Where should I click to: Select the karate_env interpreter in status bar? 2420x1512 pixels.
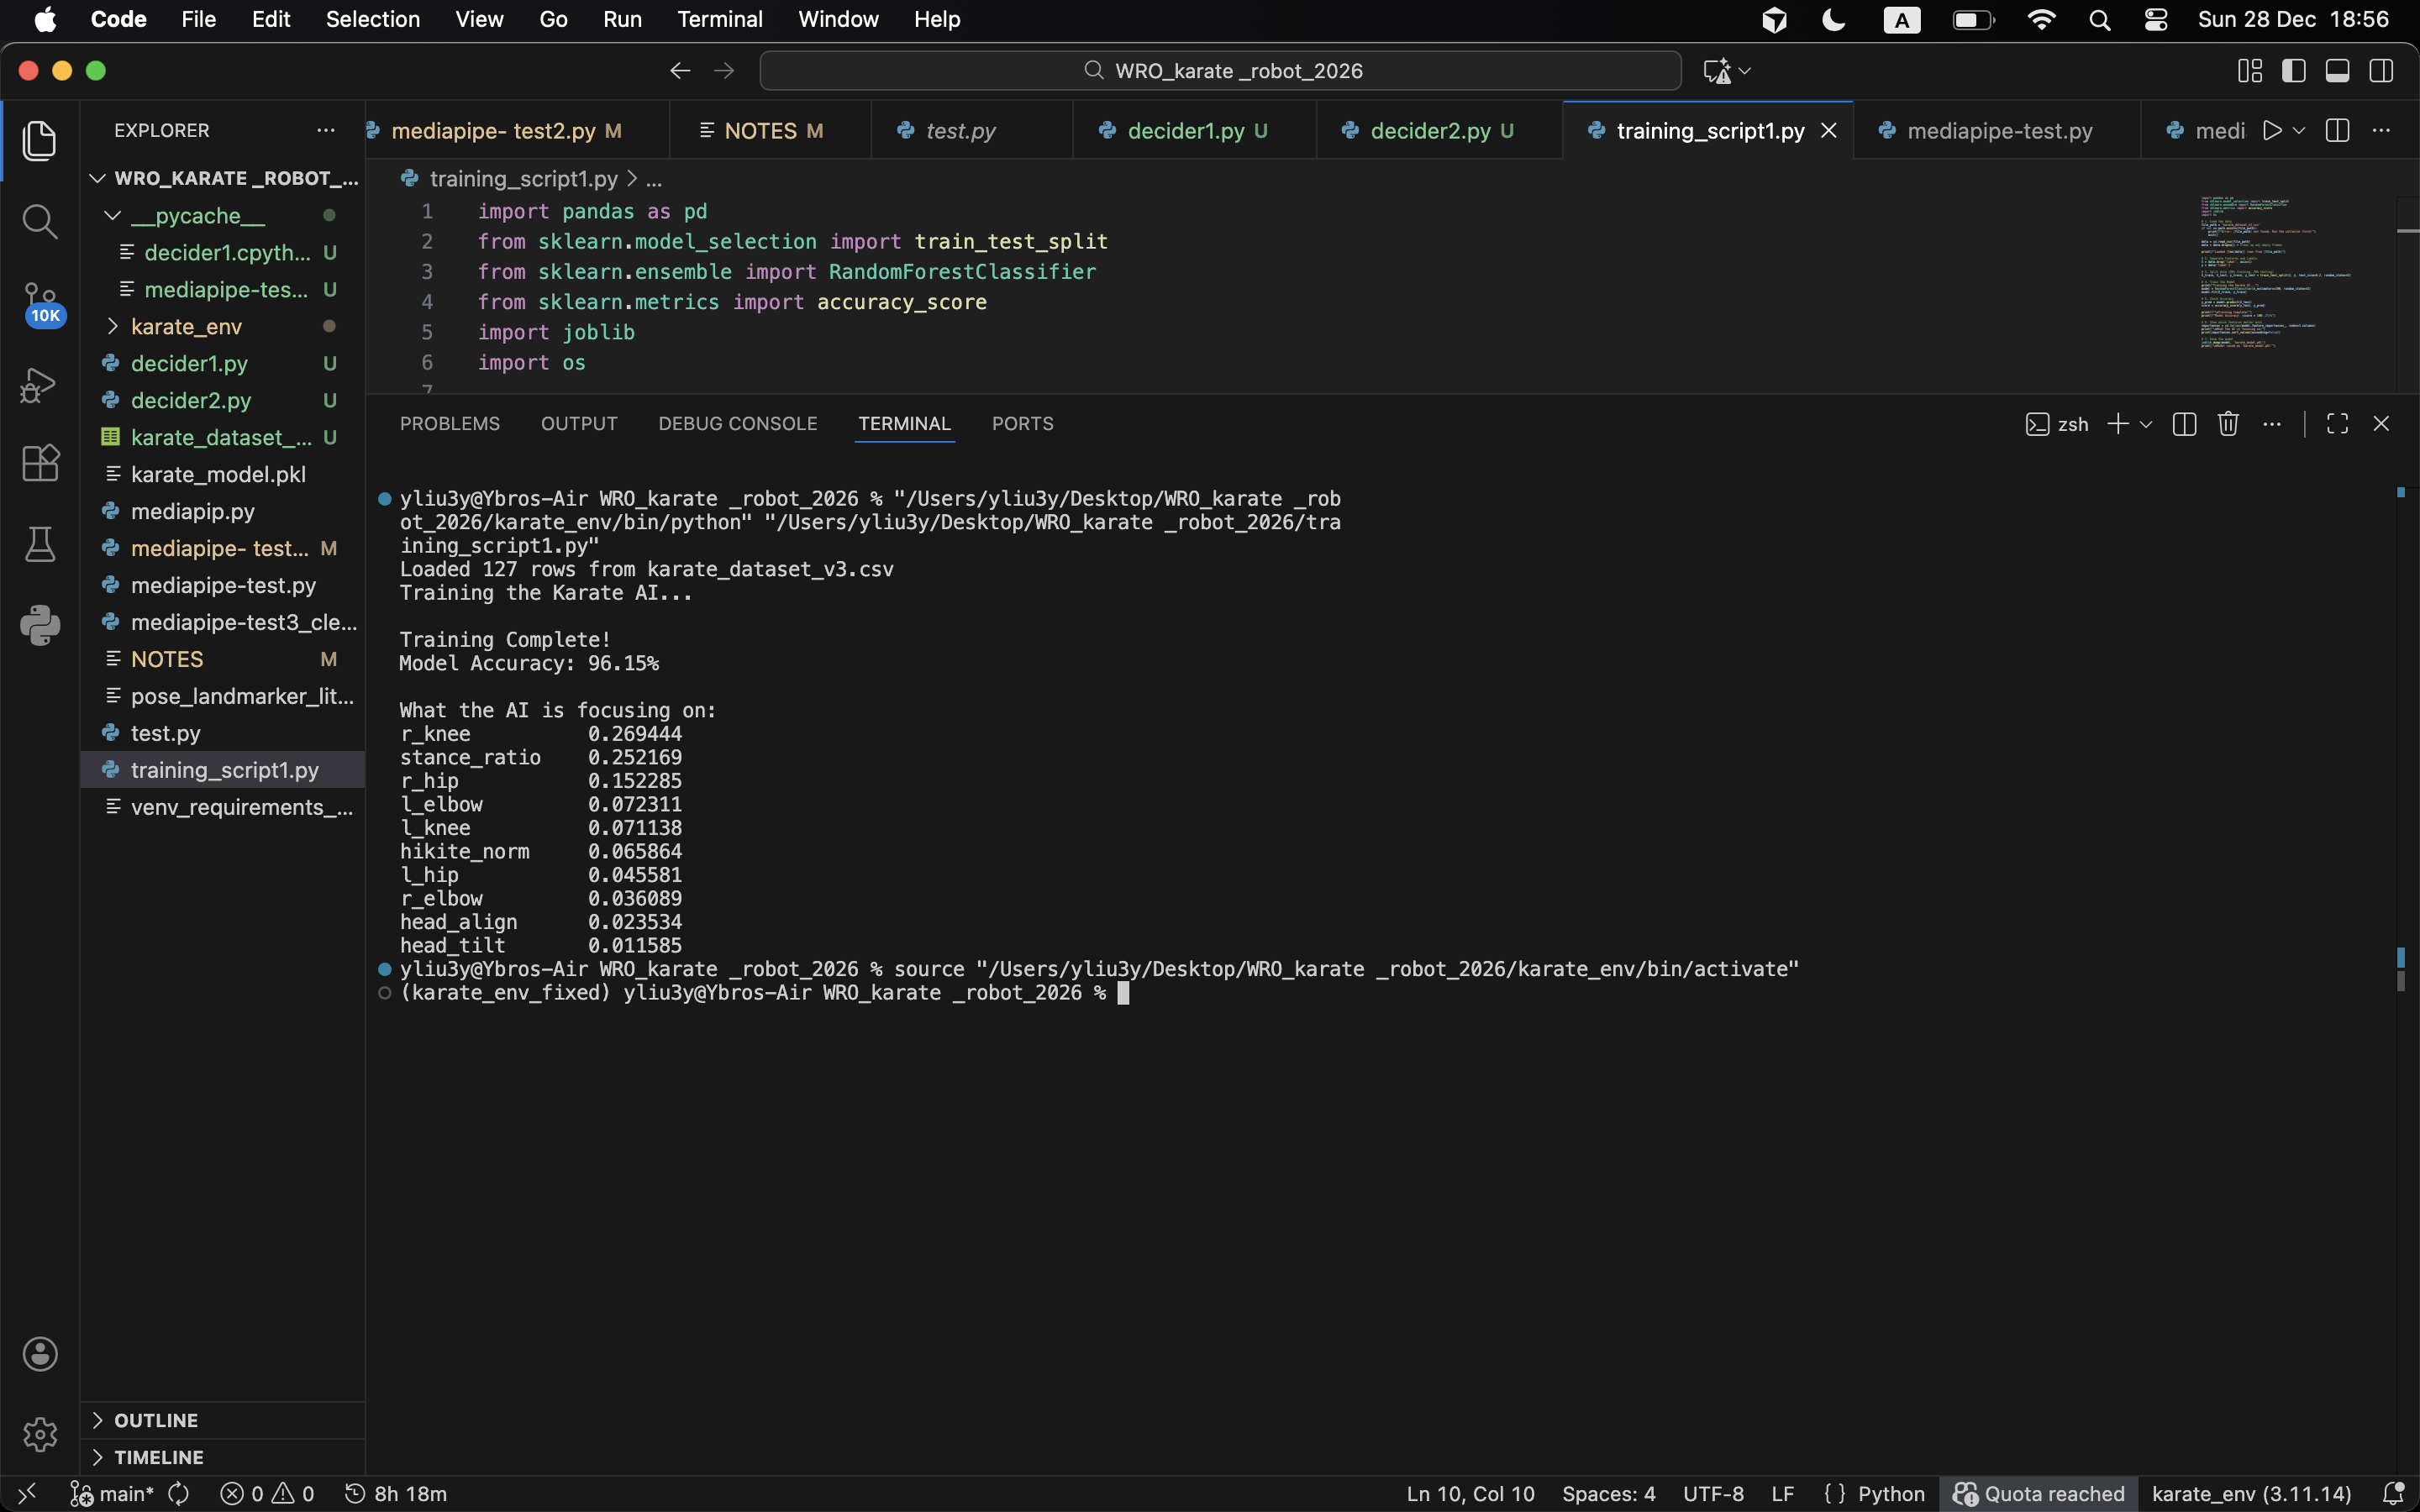pyautogui.click(x=2251, y=1493)
